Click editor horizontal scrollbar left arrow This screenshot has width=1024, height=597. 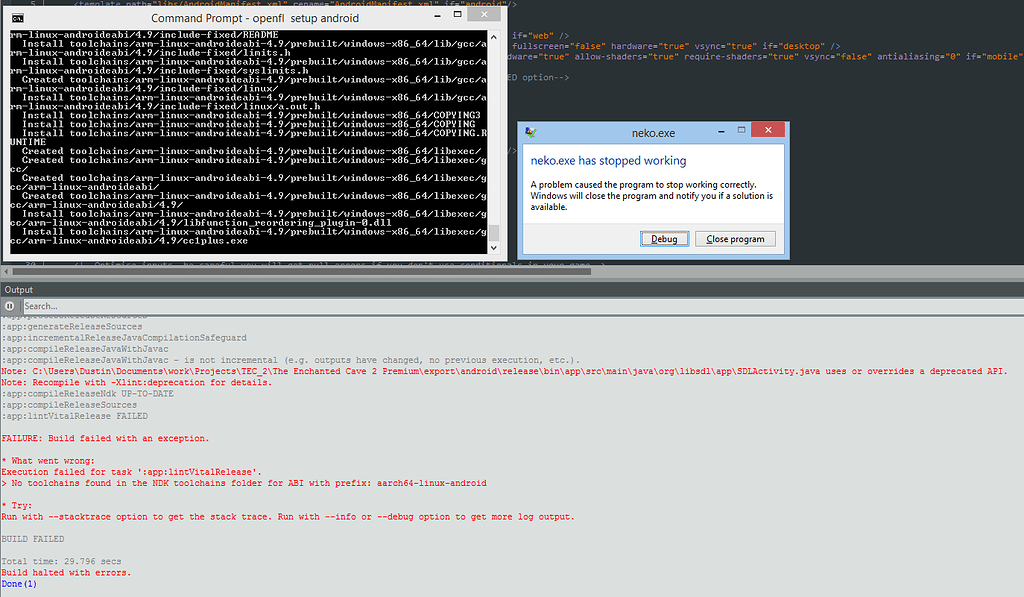tap(6, 271)
